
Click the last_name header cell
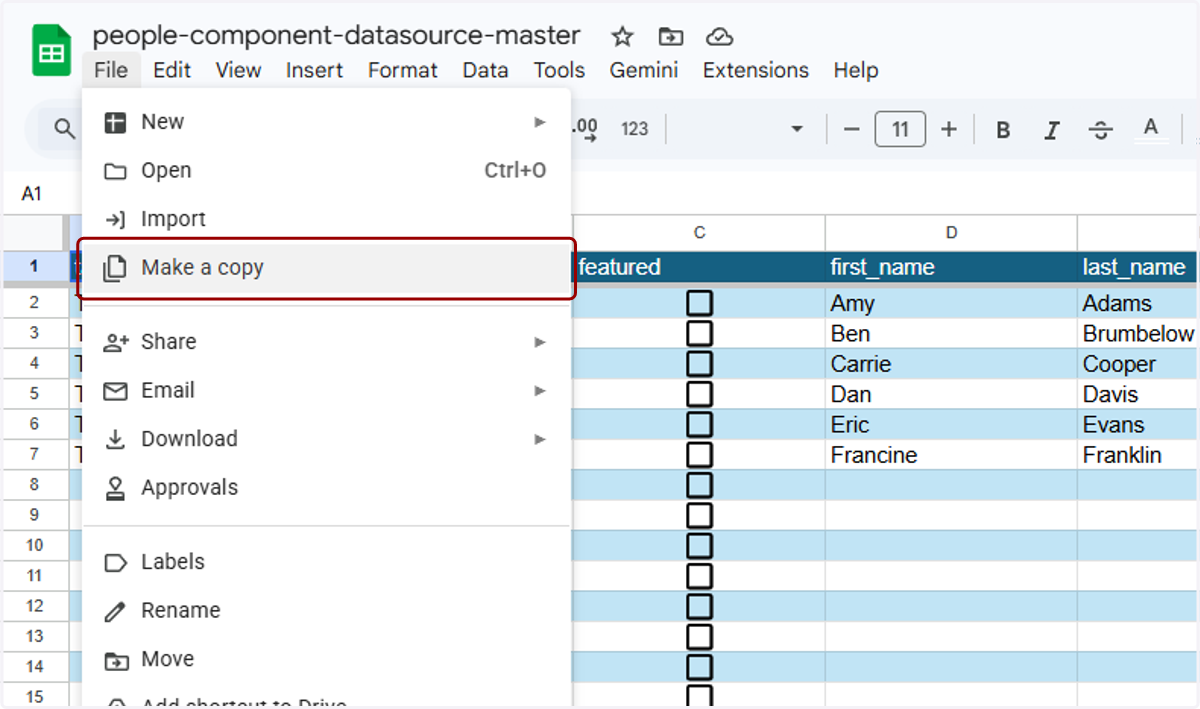(1138, 267)
